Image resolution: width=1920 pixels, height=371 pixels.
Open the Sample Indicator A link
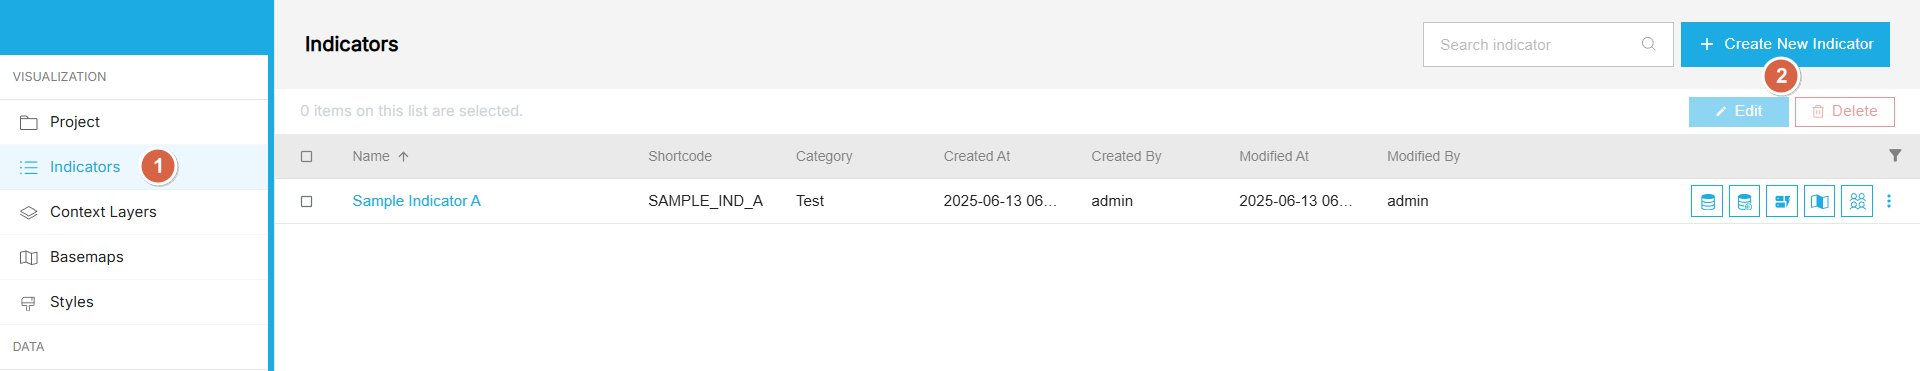(416, 201)
